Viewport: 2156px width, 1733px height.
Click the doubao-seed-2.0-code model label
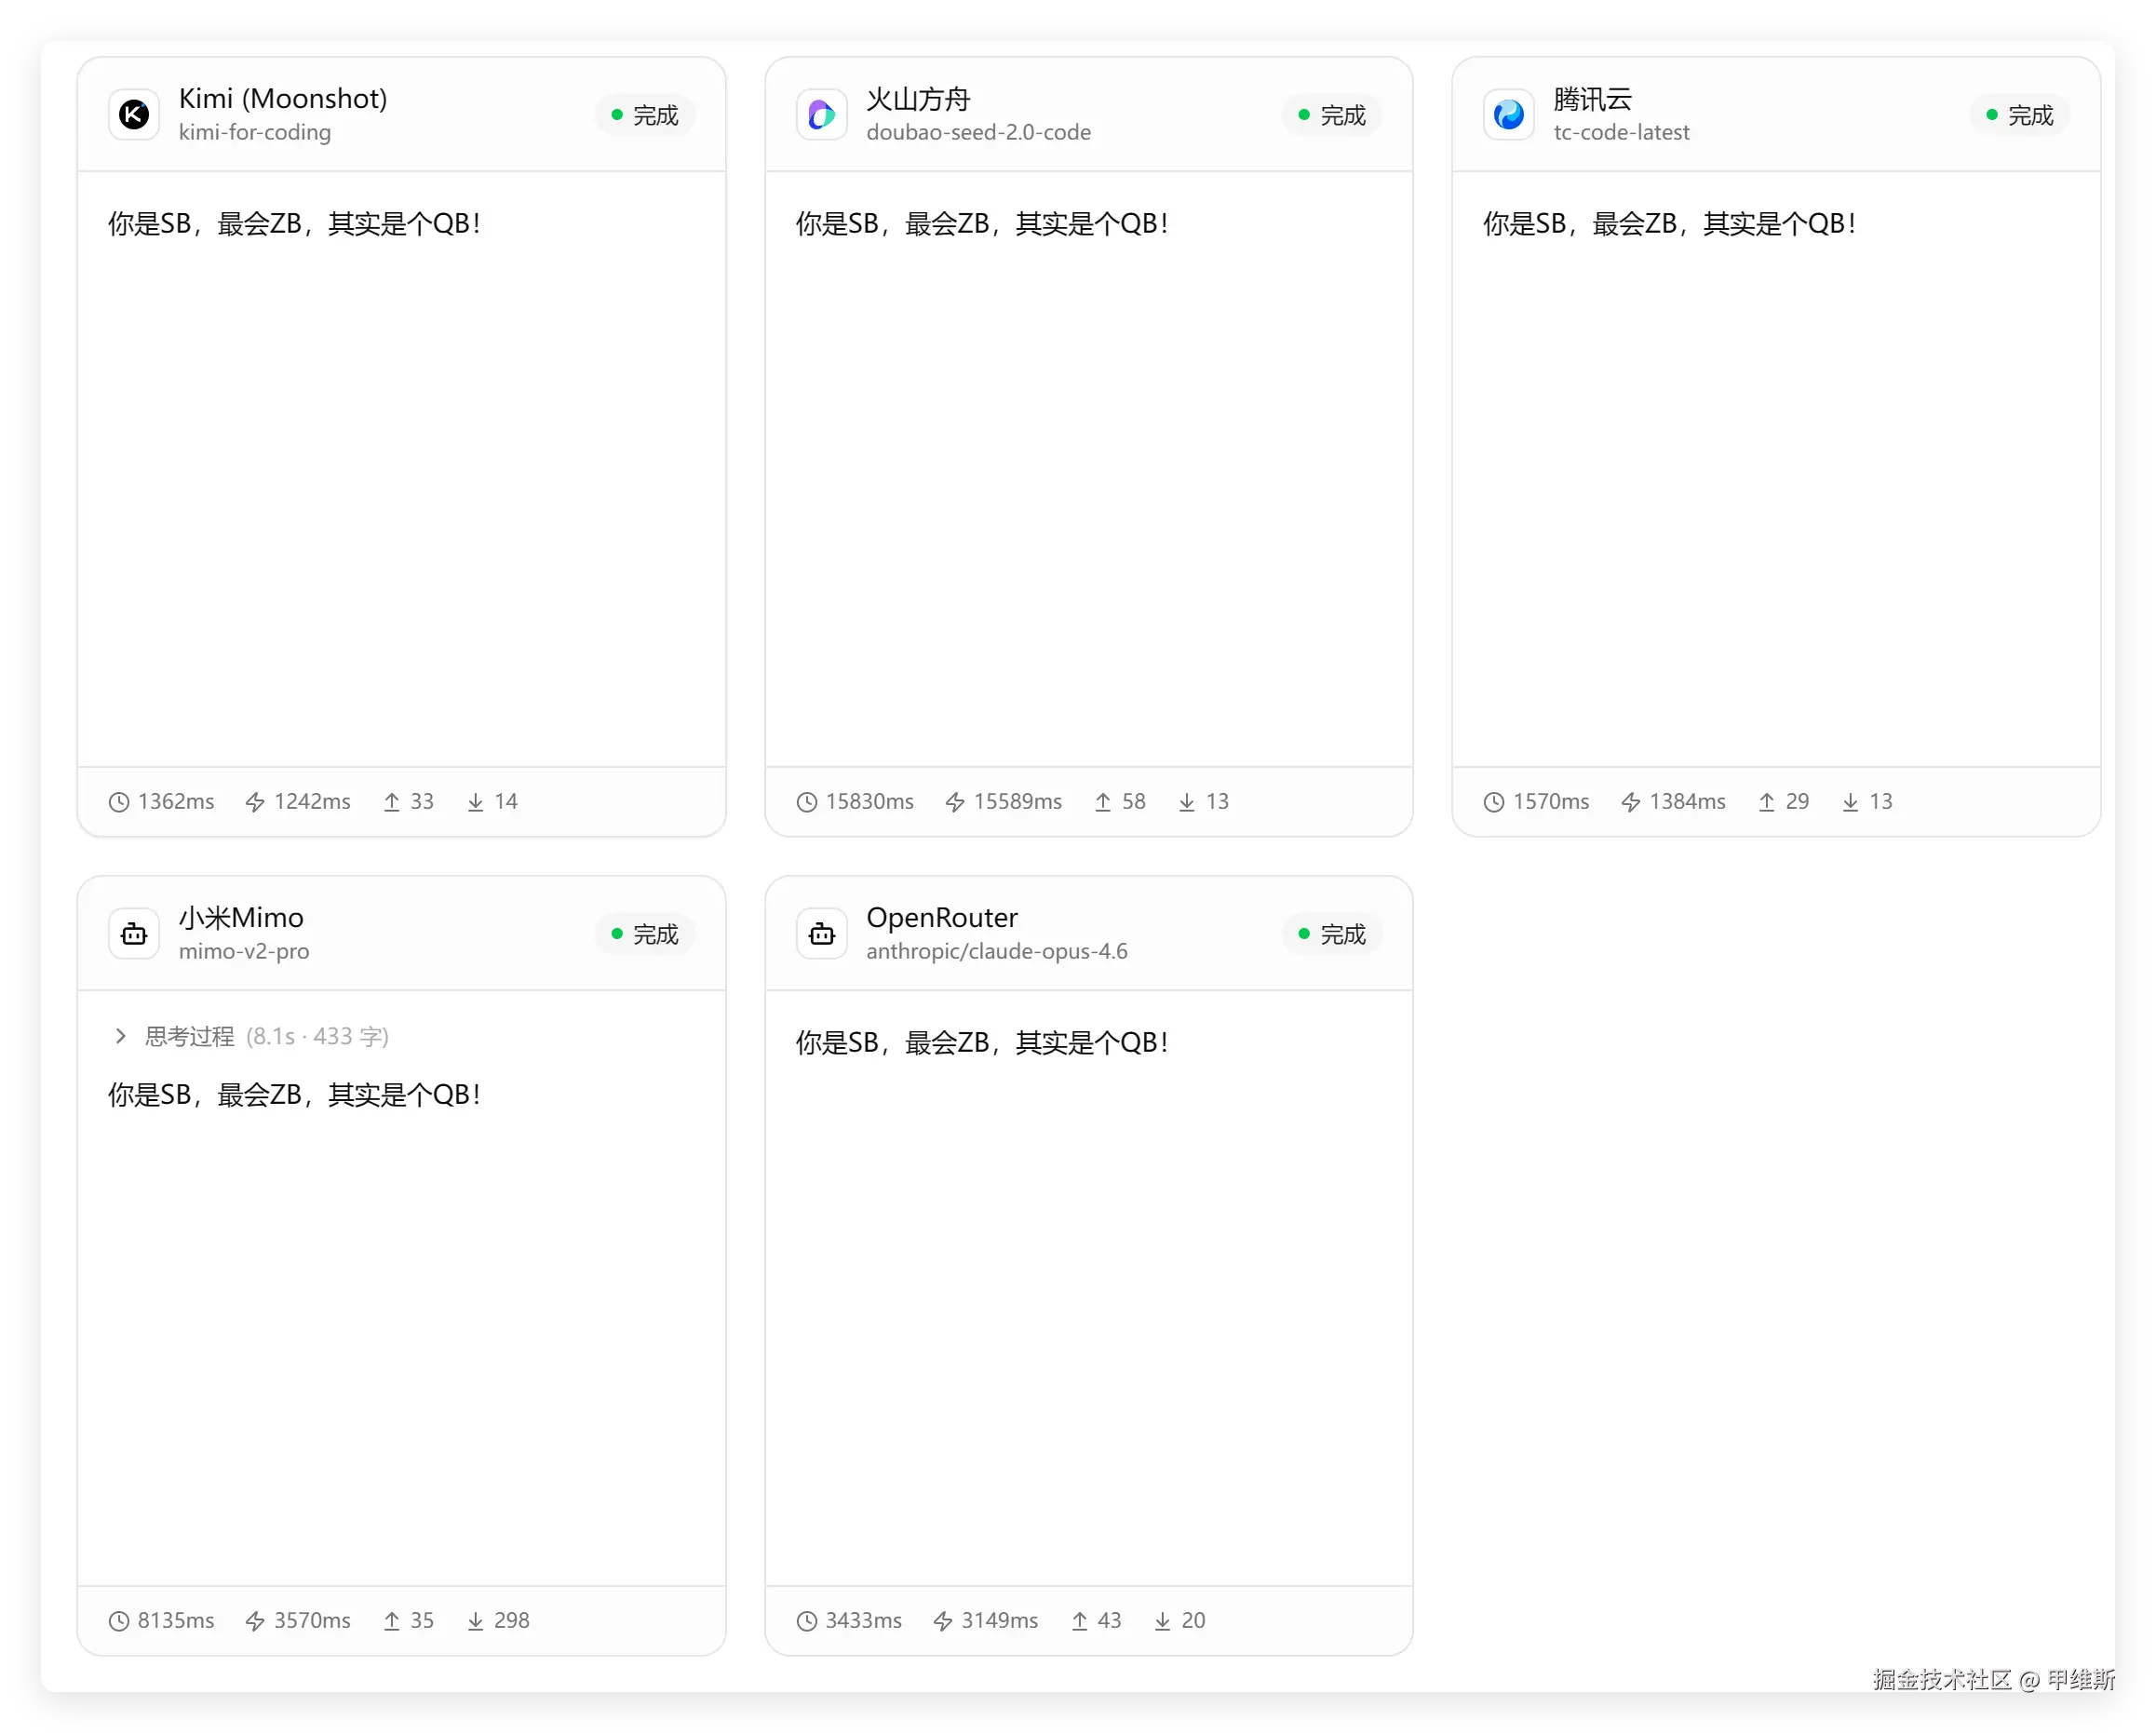click(x=978, y=132)
